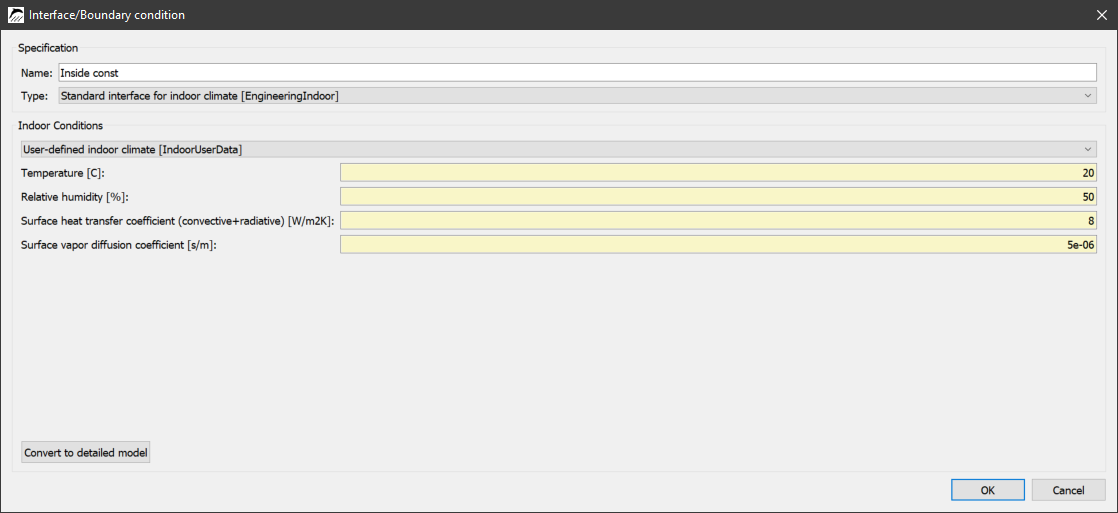Image resolution: width=1118 pixels, height=513 pixels.
Task: Click the surface vapor diffusion coefficient field
Action: (x=718, y=245)
